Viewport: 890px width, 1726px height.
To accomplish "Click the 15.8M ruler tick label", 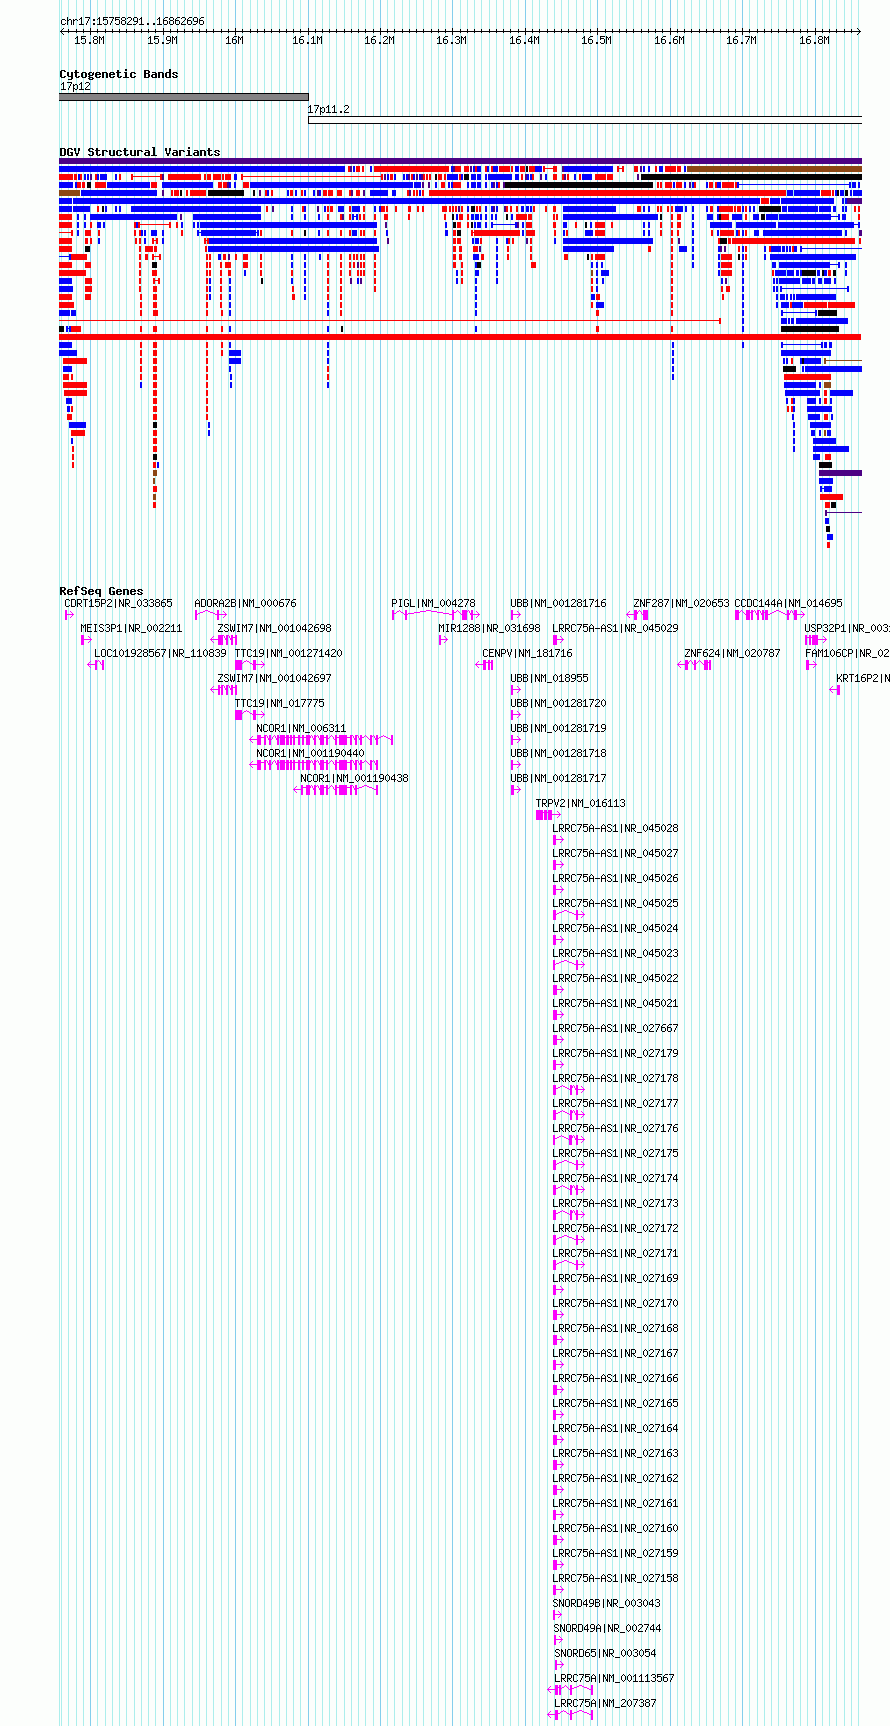I will [90, 40].
